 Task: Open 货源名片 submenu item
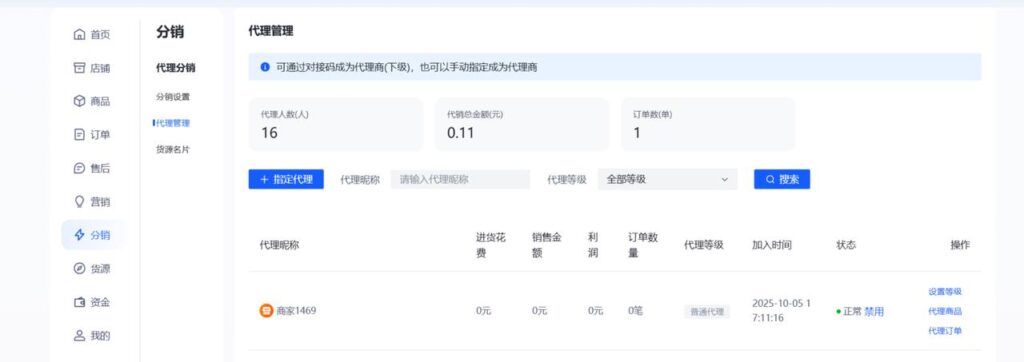pyautogui.click(x=173, y=150)
